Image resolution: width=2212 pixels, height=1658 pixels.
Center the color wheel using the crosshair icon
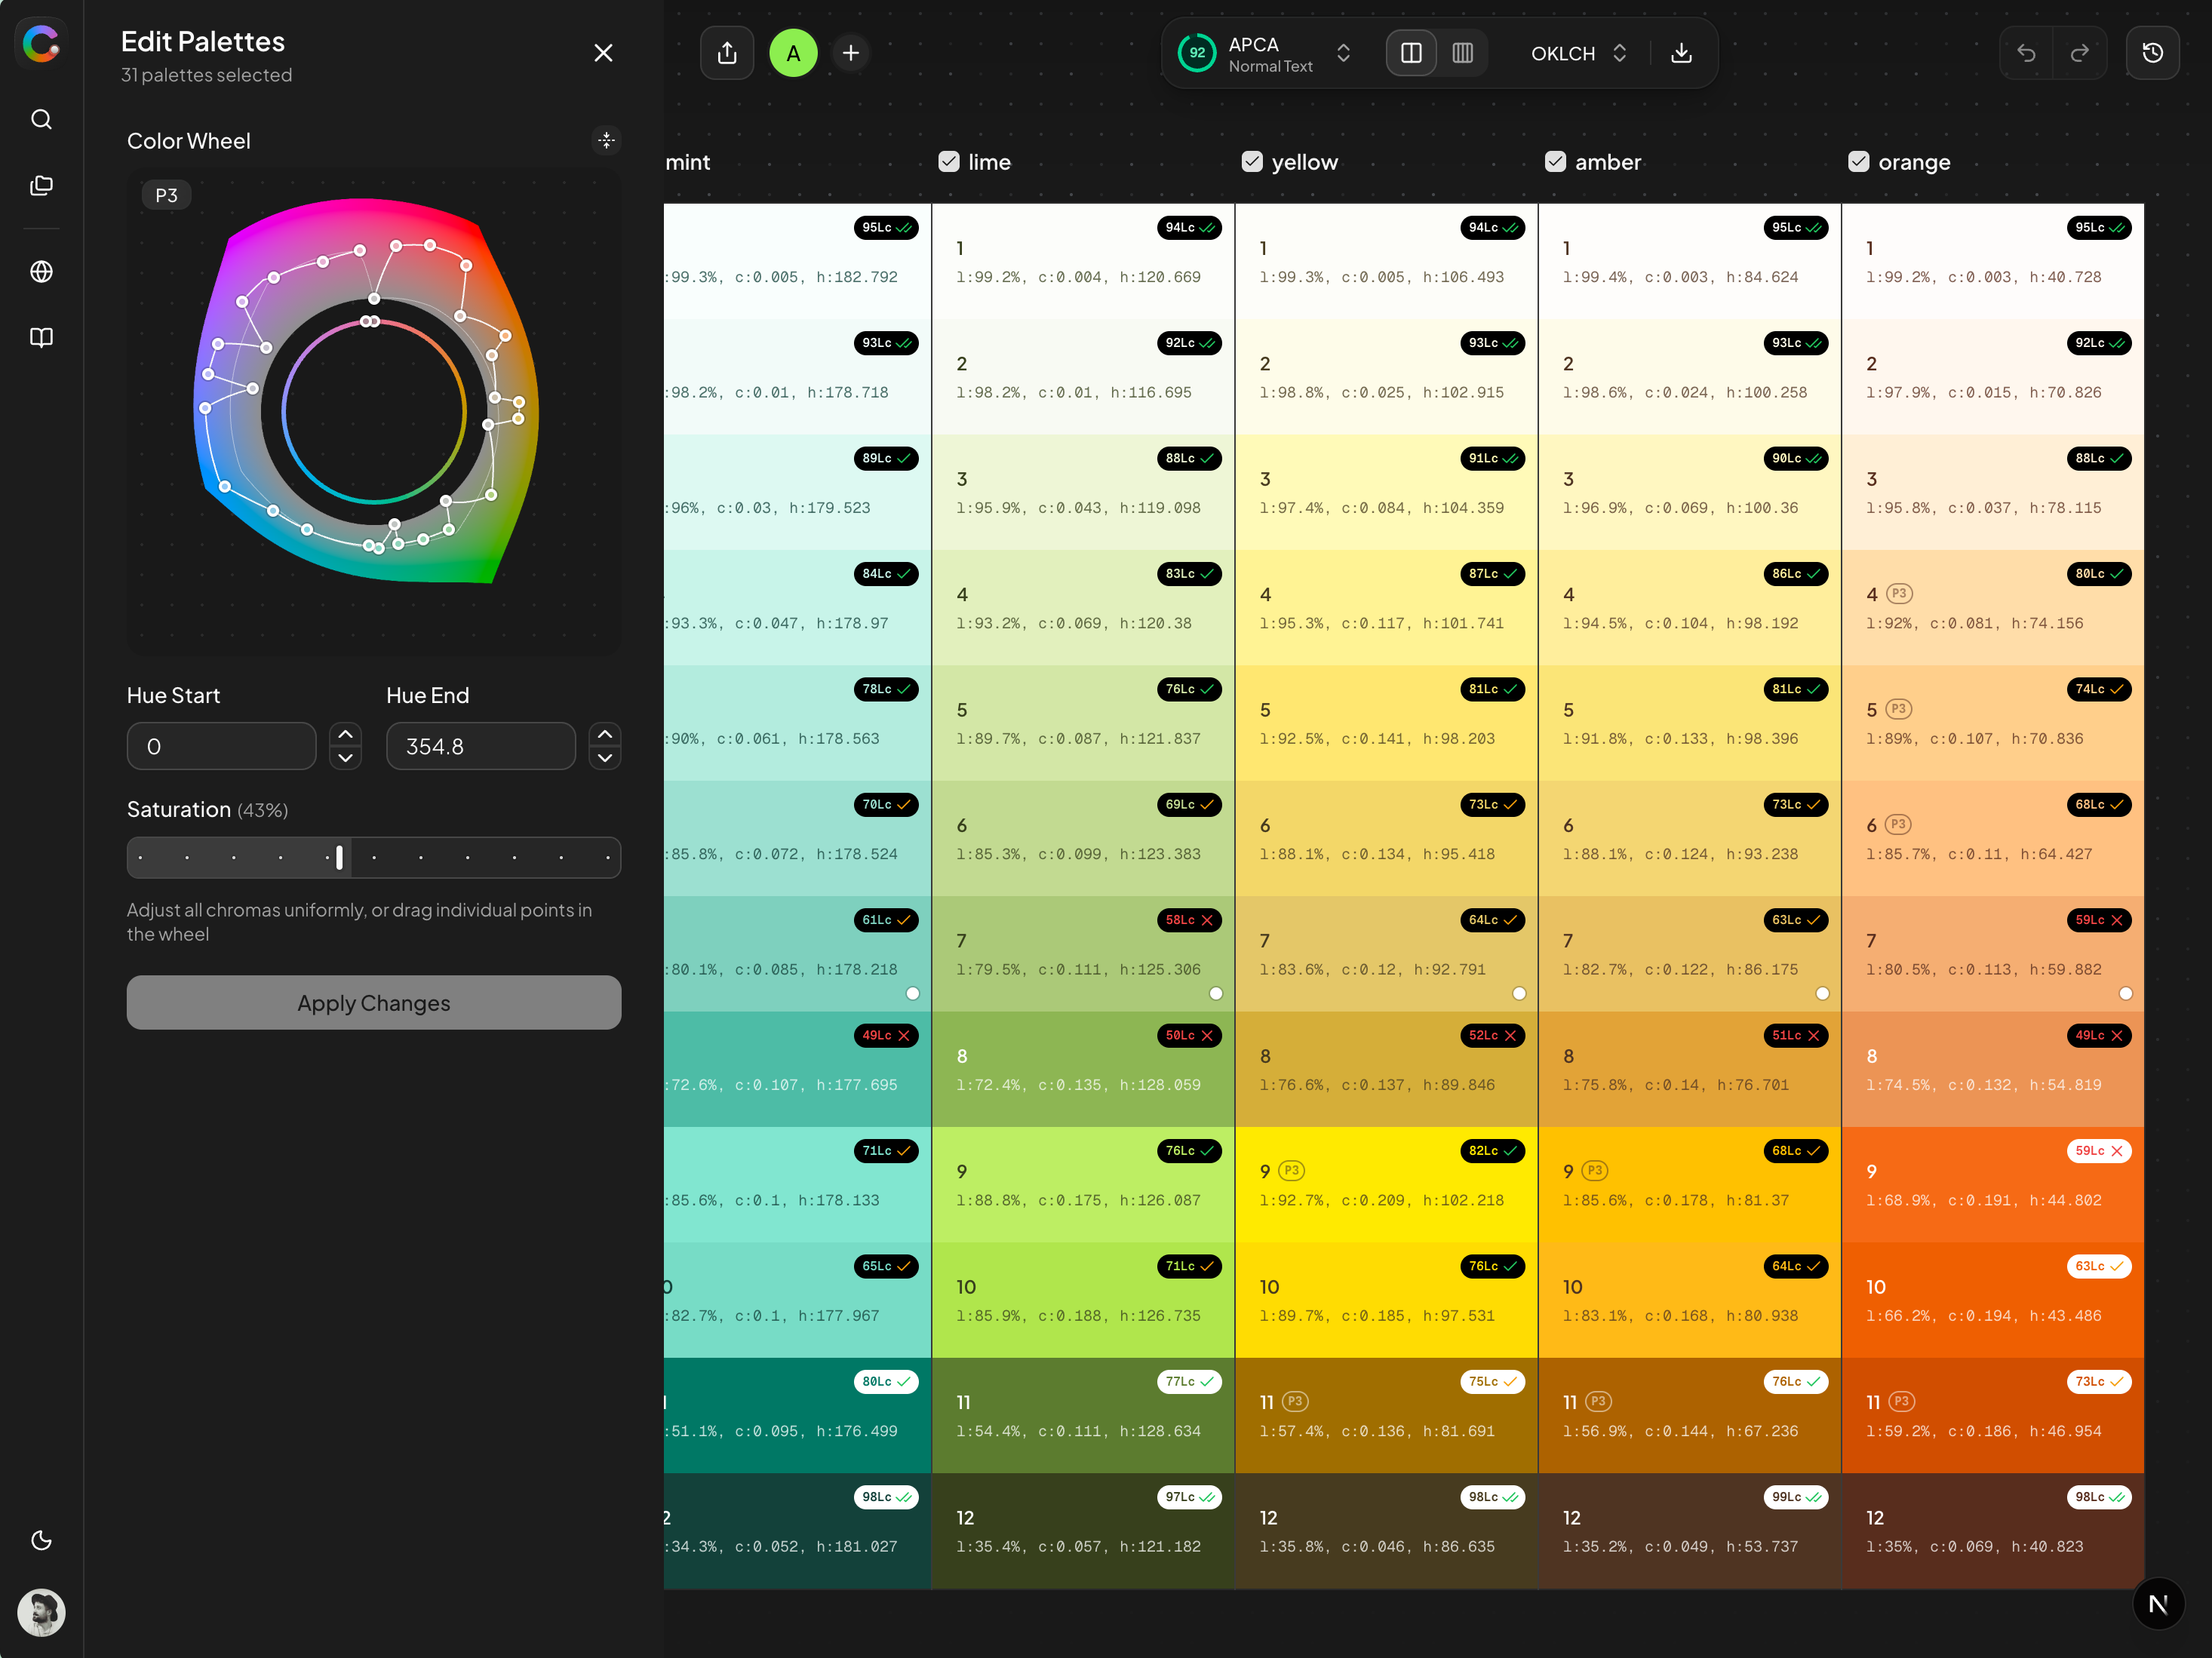point(606,140)
